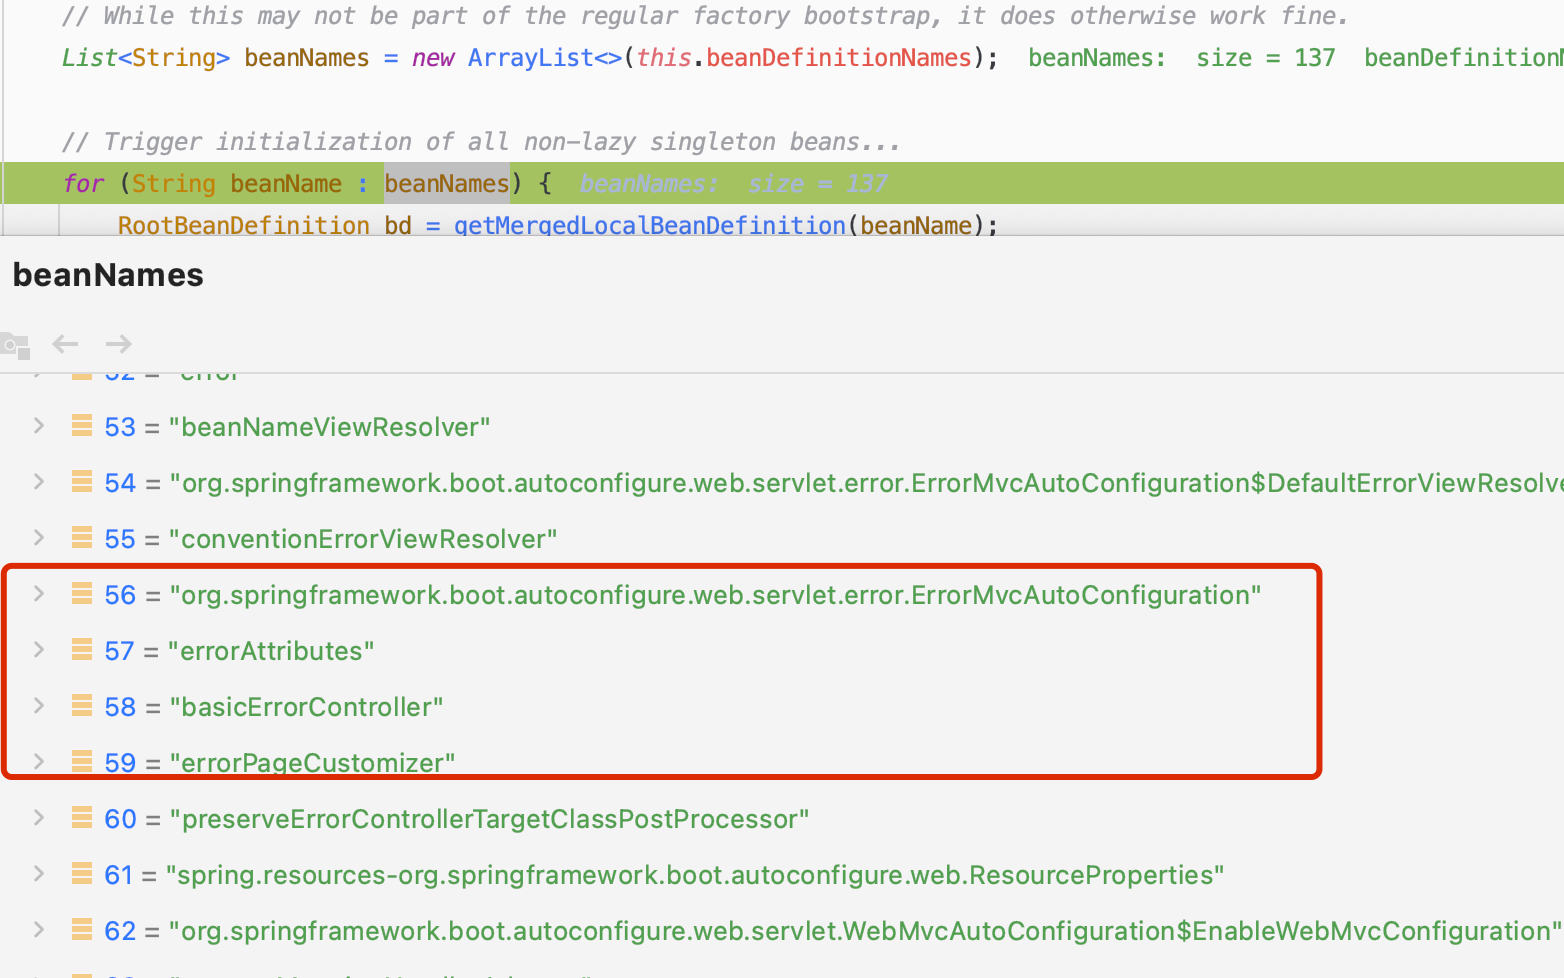Expand entry 62 EnableWebMvcConfiguration
The width and height of the screenshot is (1564, 978).
[x=39, y=930]
